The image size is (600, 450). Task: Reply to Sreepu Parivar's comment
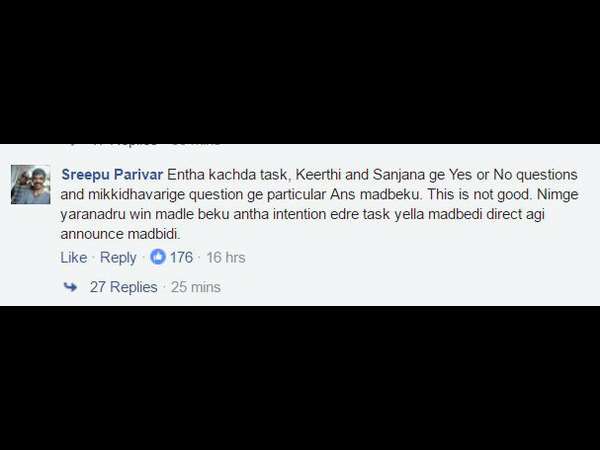118,258
